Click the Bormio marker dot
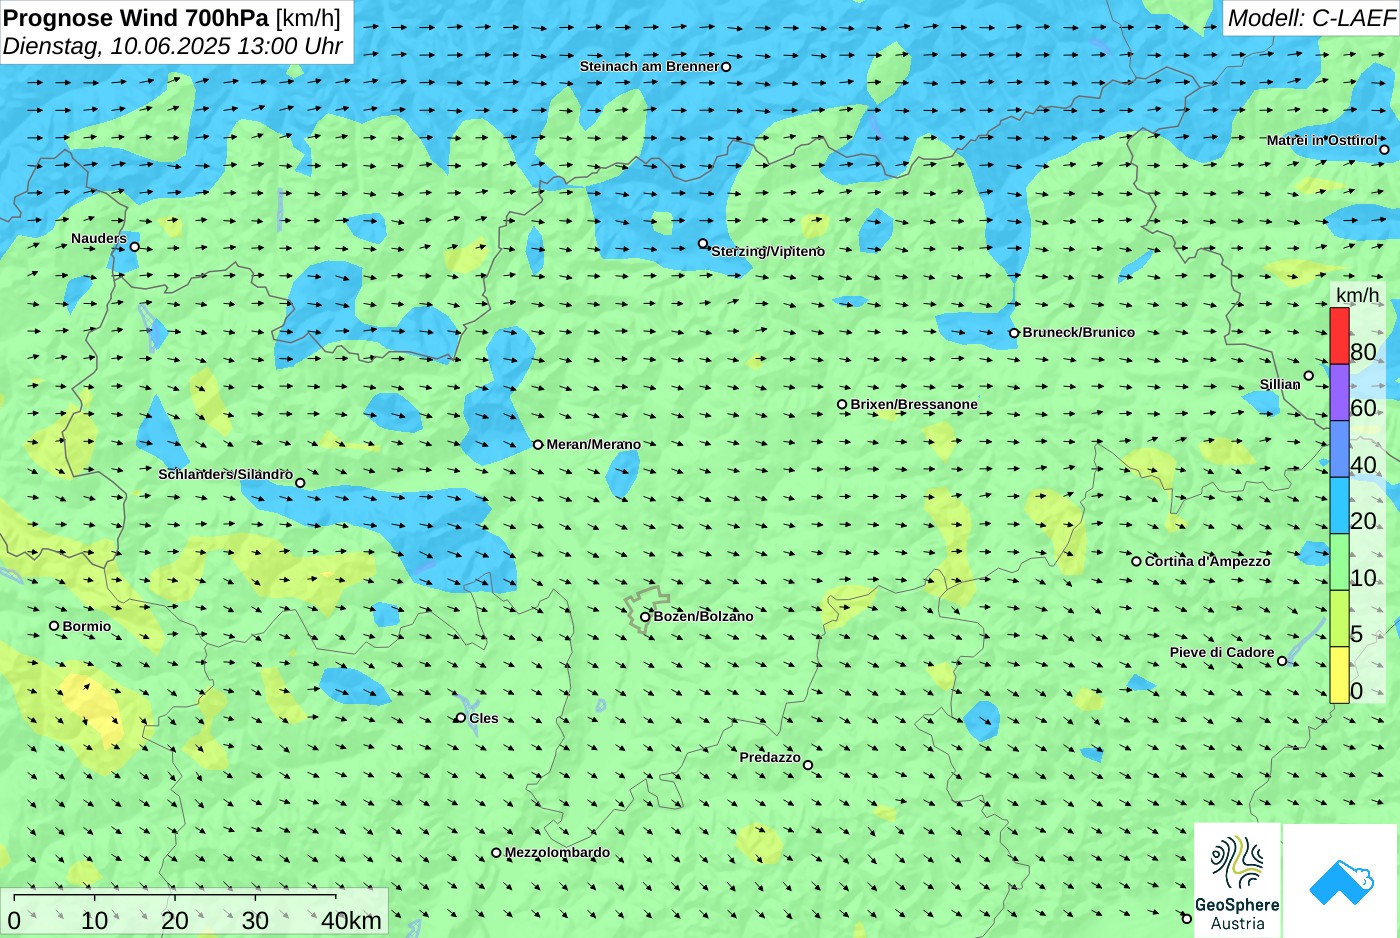 pyautogui.click(x=54, y=626)
